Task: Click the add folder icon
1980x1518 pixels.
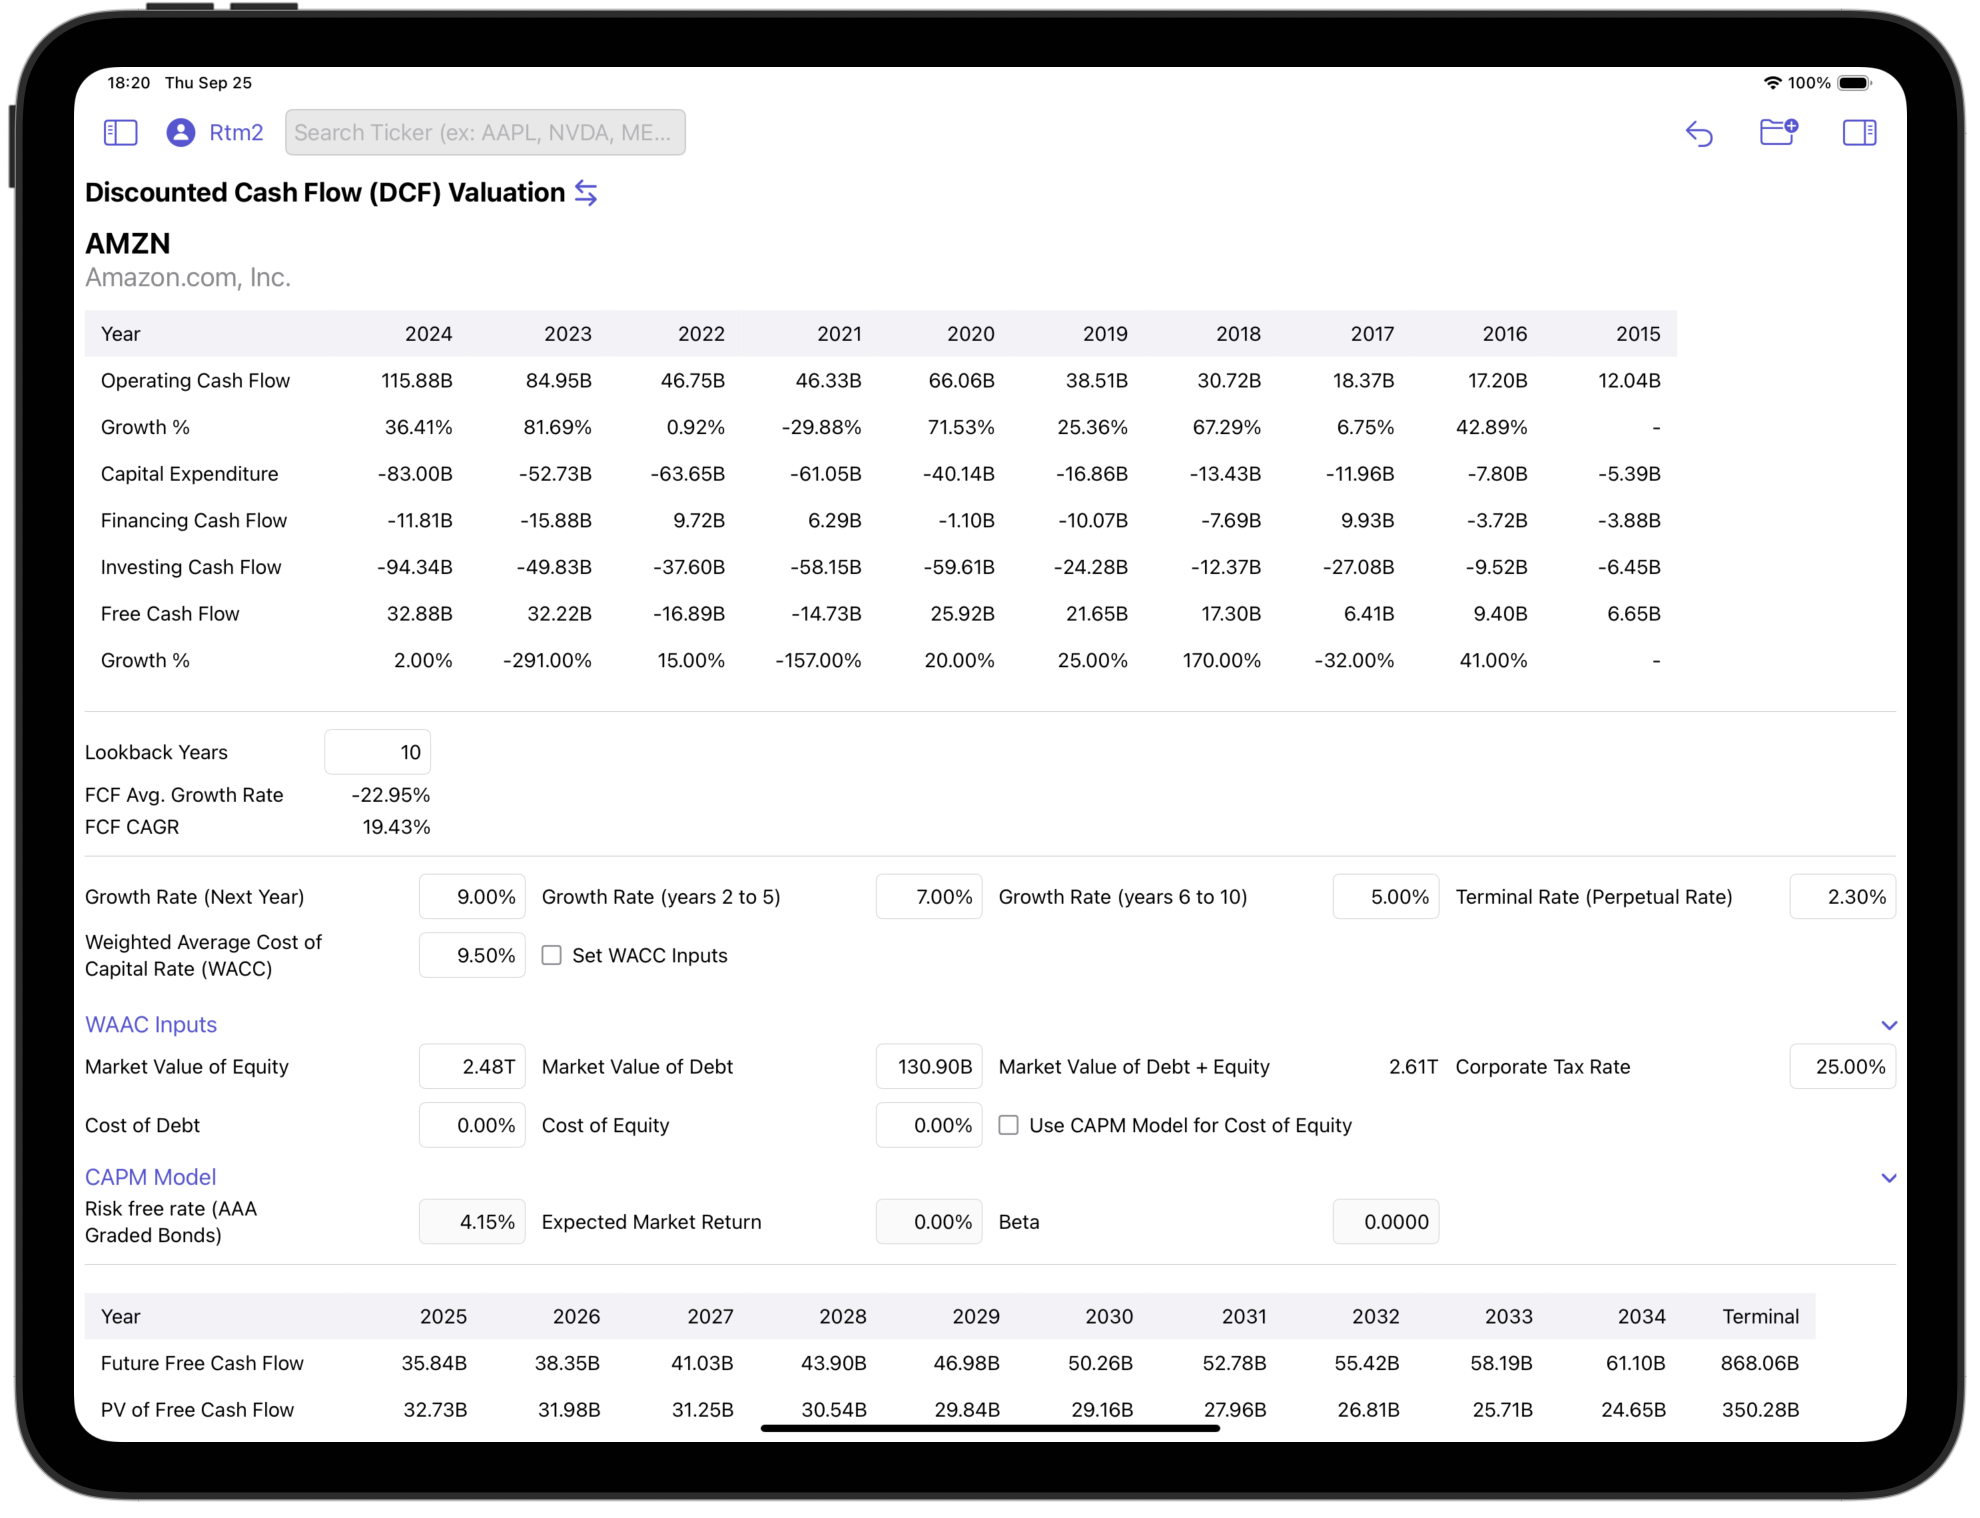Action: click(1778, 133)
